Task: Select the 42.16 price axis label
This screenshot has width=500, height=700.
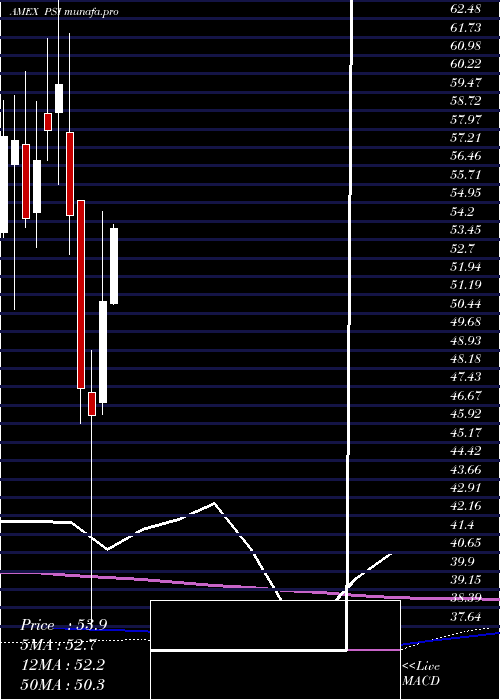Action: click(465, 506)
